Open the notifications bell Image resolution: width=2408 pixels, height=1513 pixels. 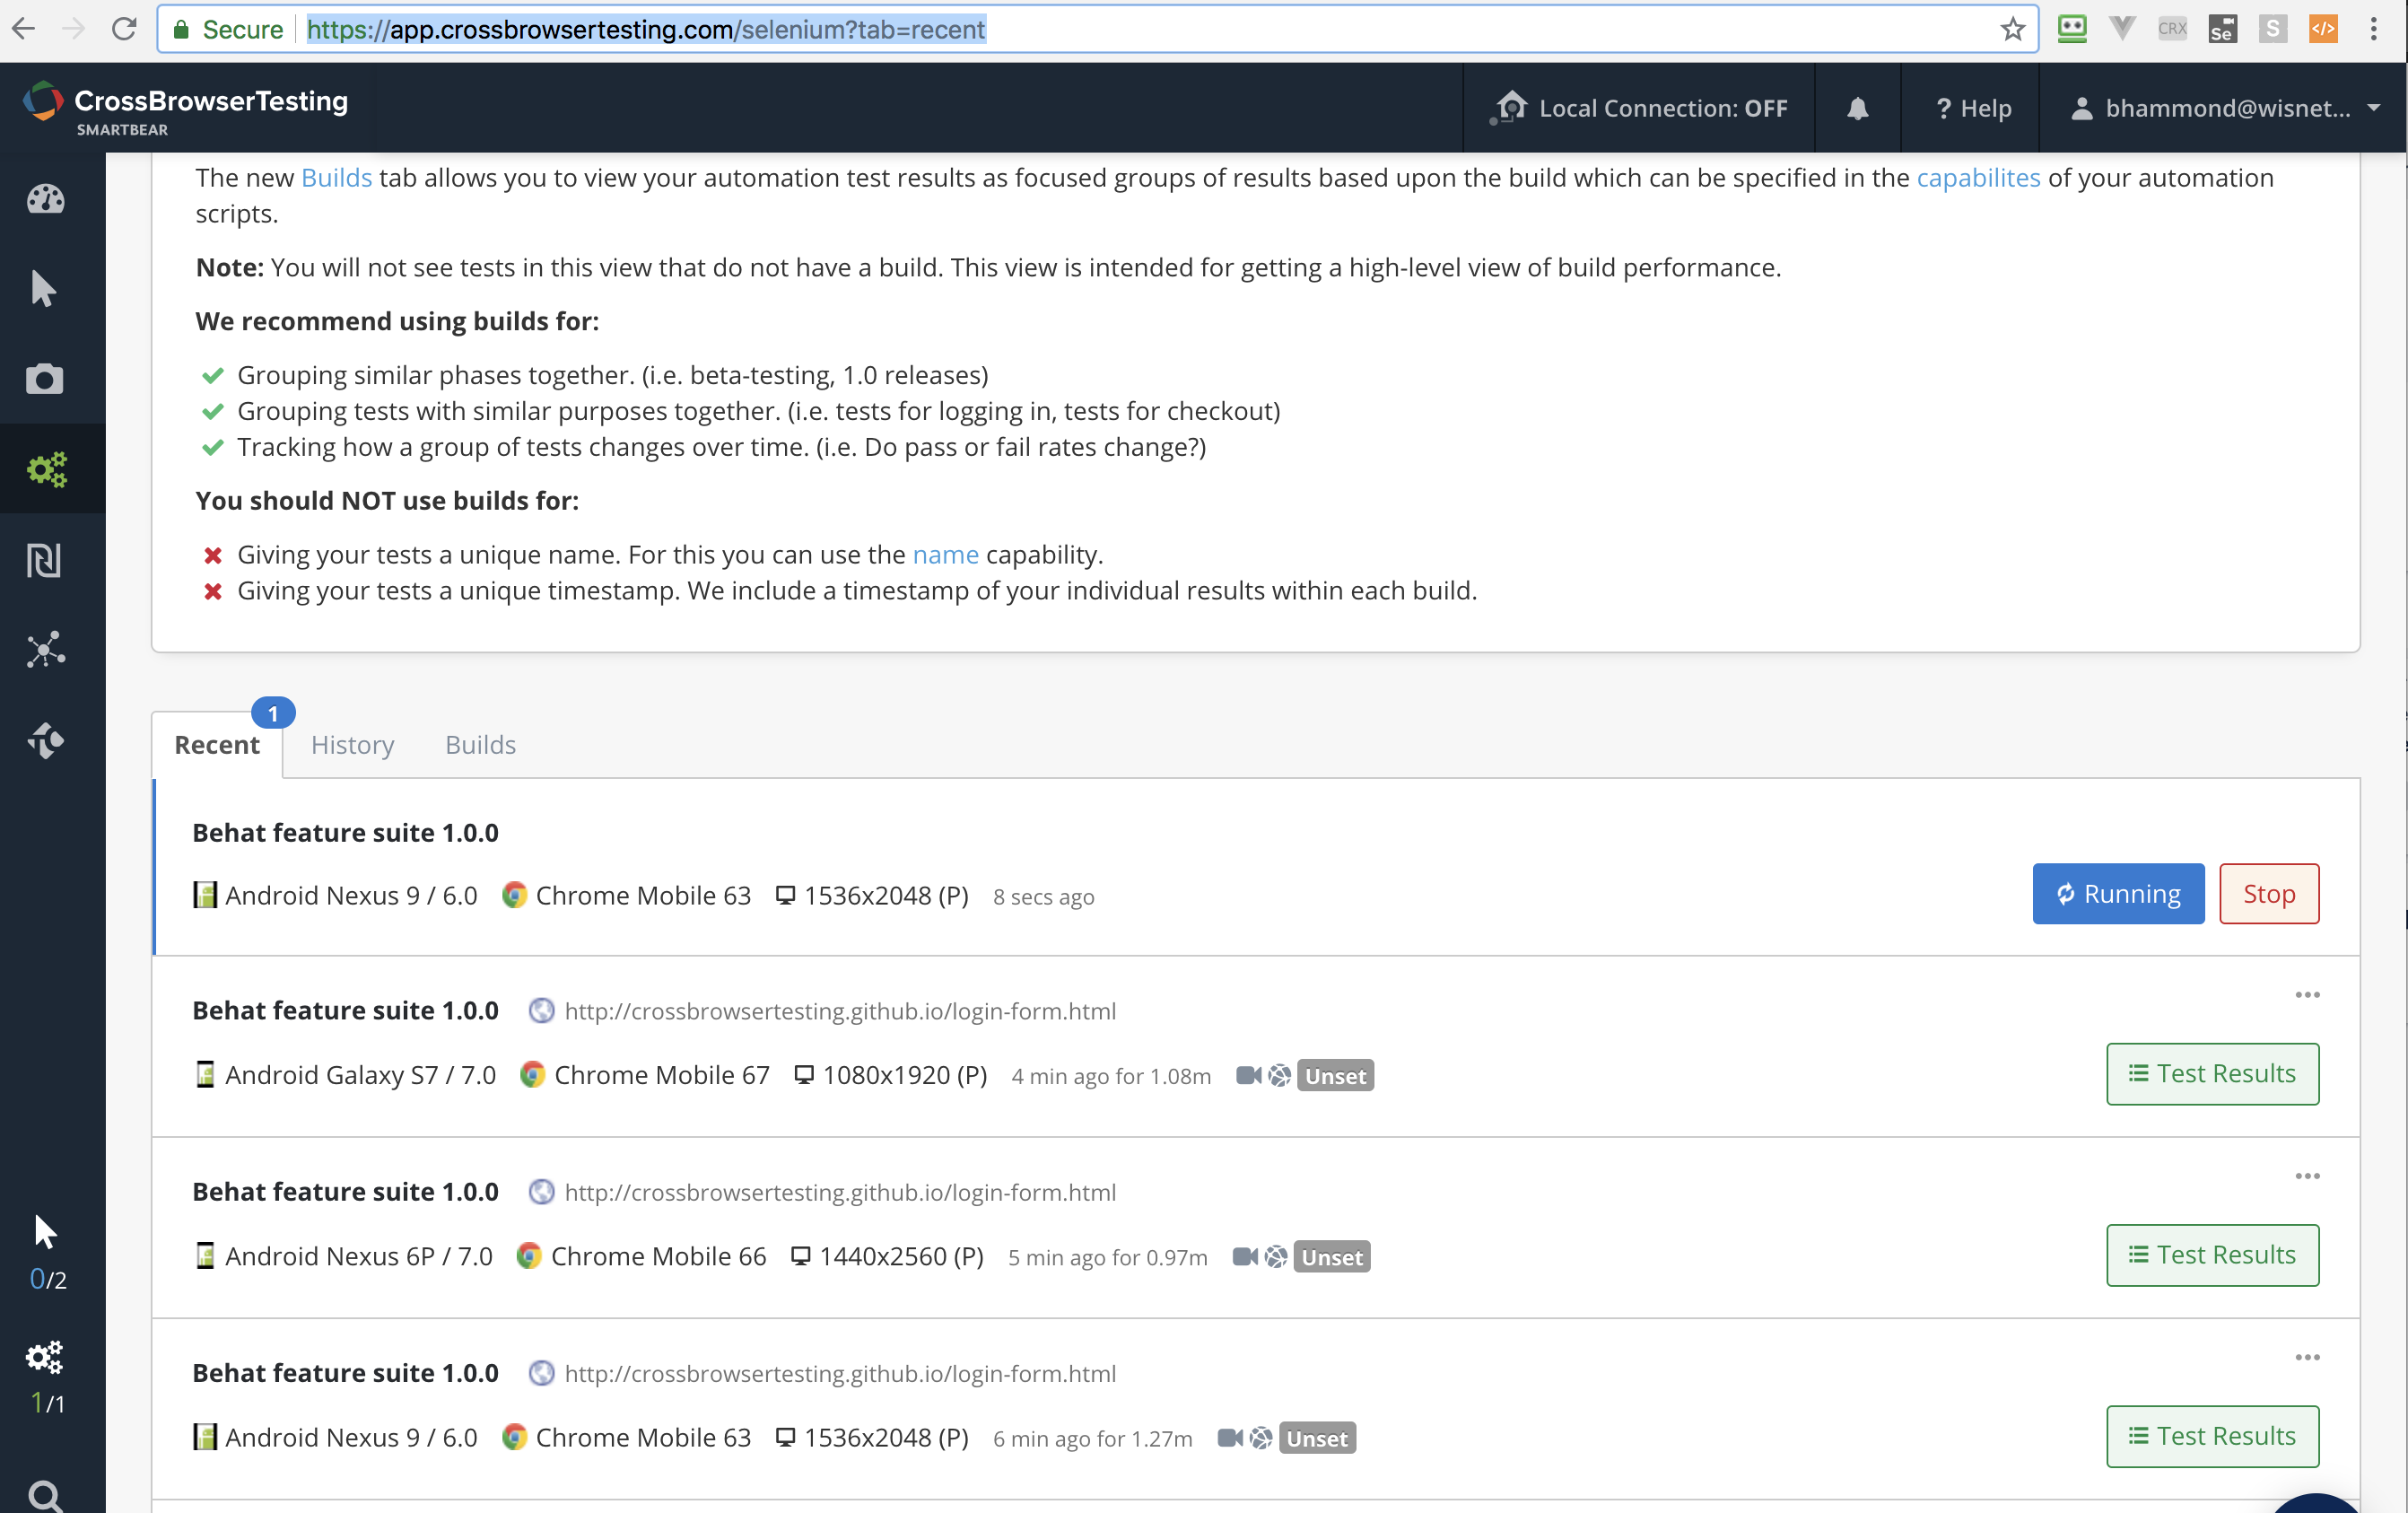(x=1857, y=108)
